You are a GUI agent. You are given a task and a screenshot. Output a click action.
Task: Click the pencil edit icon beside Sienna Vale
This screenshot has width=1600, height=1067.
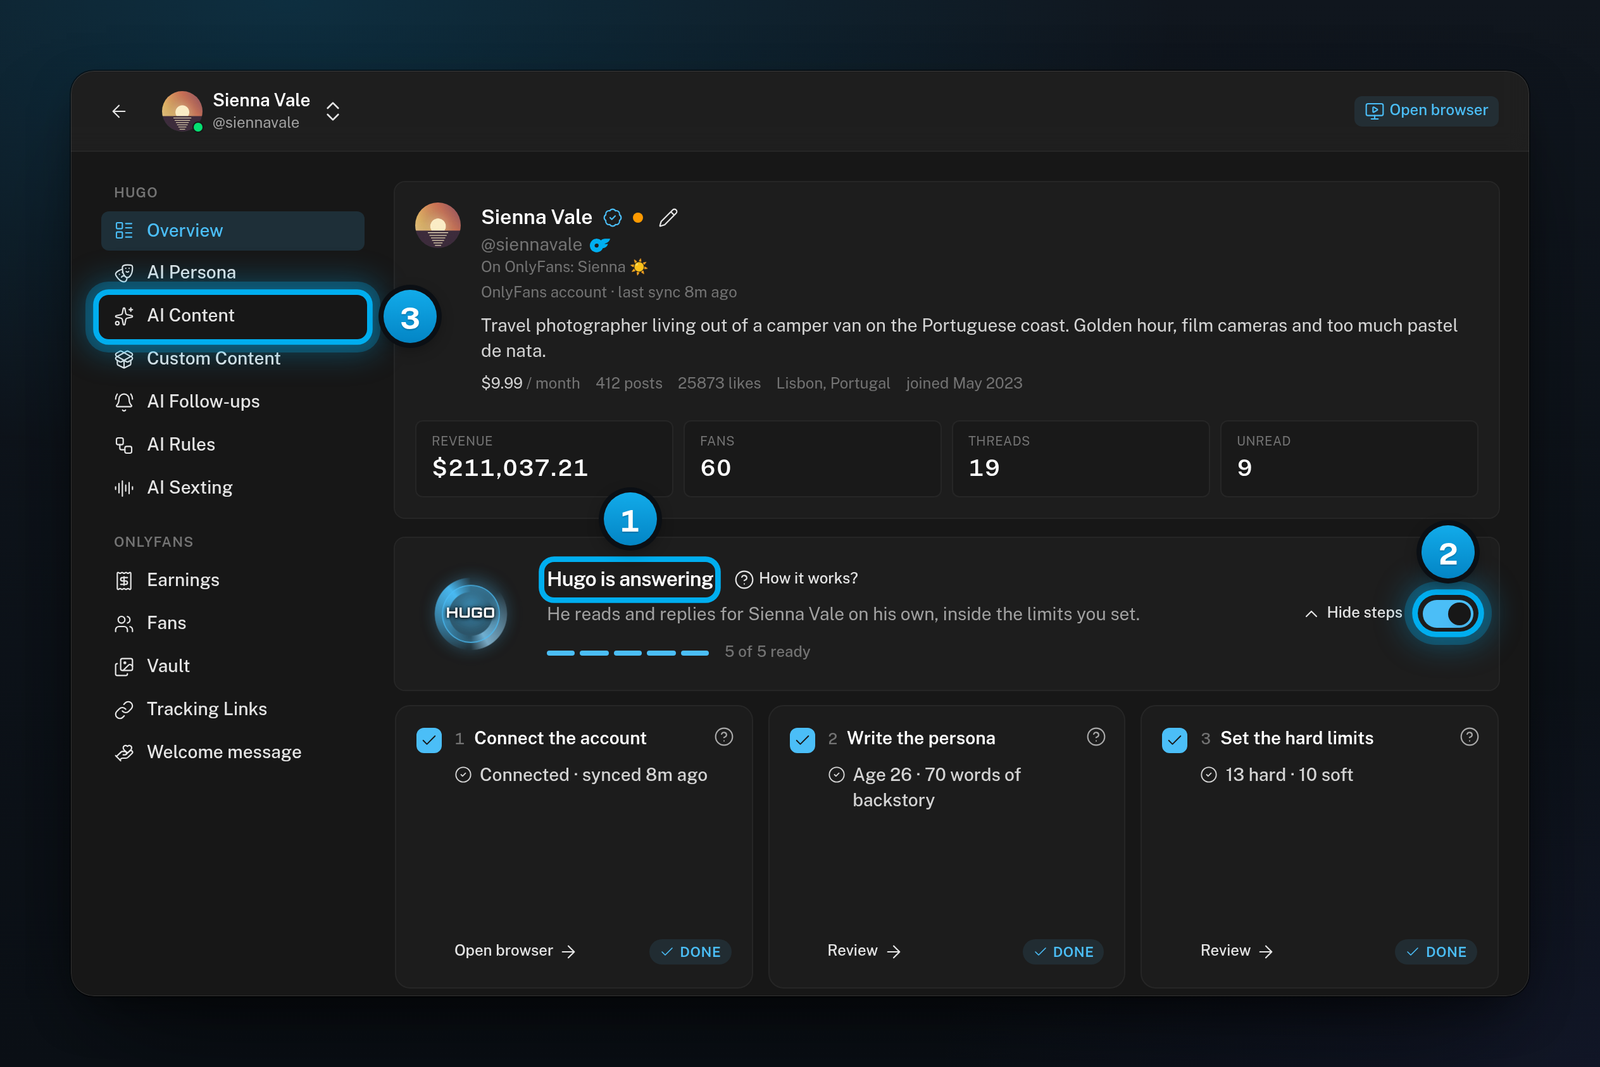[x=668, y=217]
